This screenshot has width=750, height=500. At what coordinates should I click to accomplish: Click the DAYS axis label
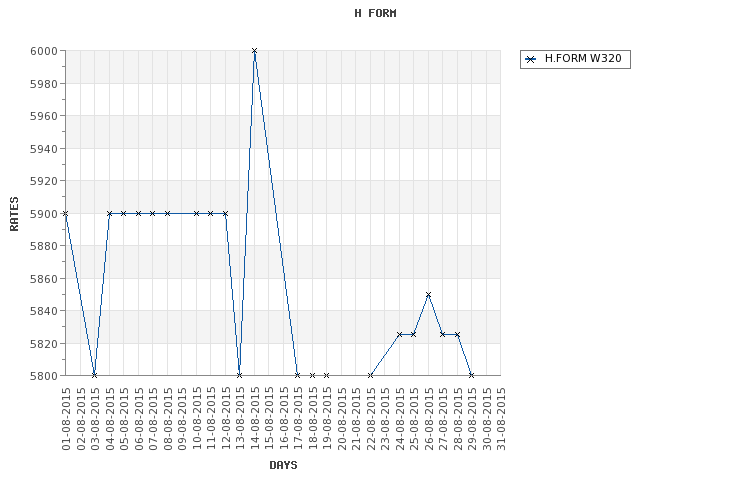click(x=283, y=465)
